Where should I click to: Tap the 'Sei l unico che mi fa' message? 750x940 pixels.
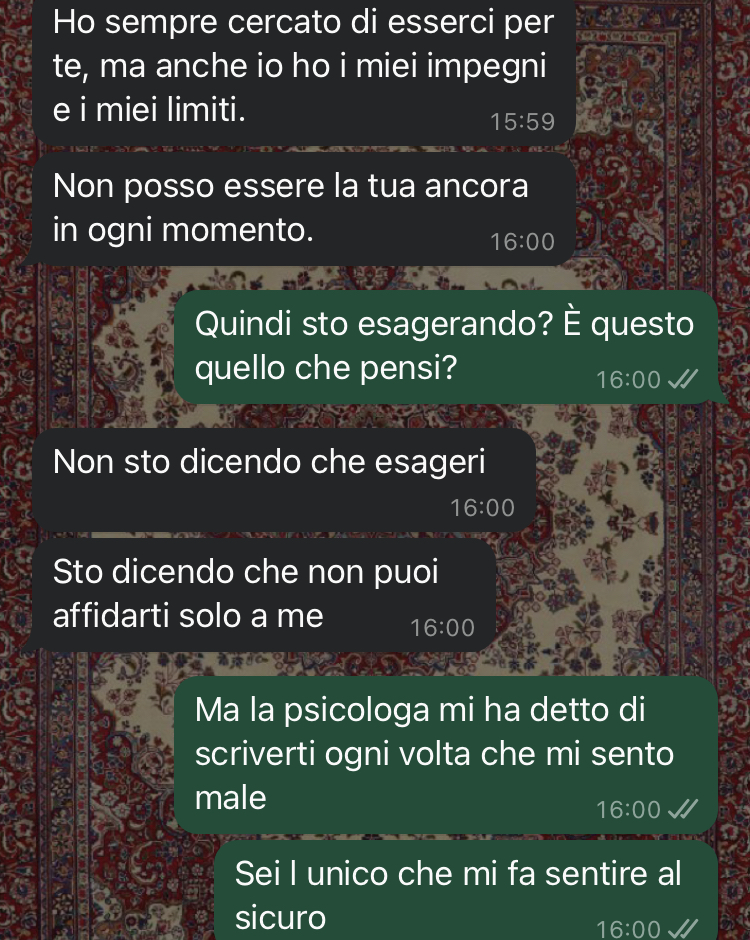pos(466,891)
